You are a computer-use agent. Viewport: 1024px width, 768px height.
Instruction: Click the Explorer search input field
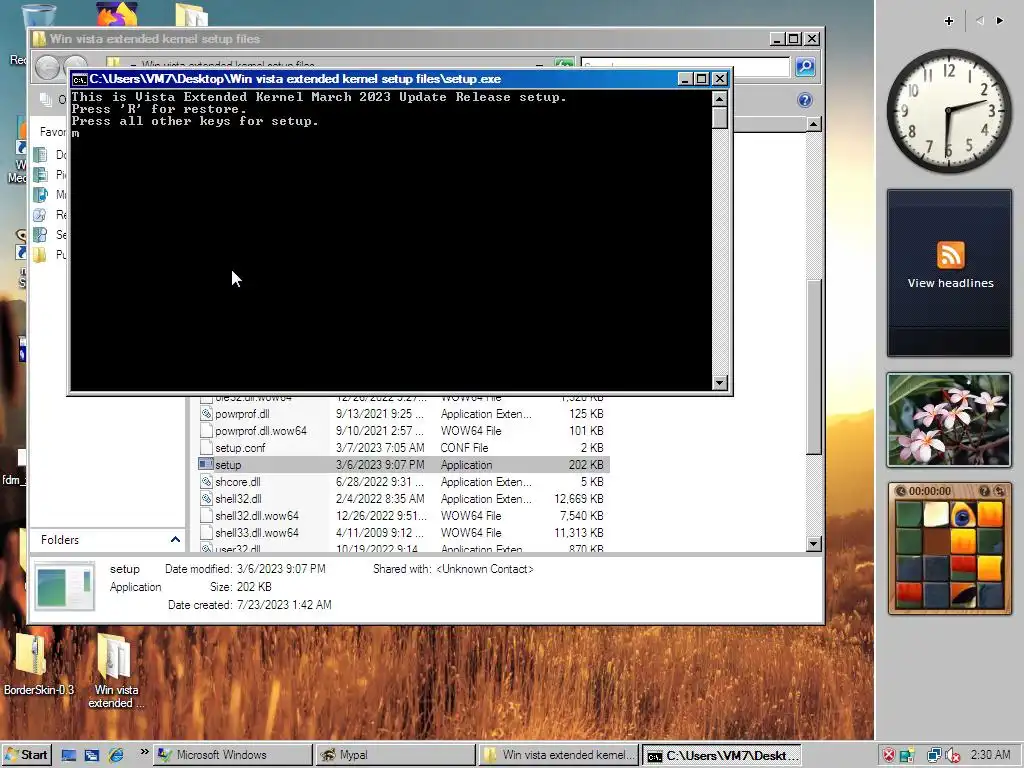point(684,67)
